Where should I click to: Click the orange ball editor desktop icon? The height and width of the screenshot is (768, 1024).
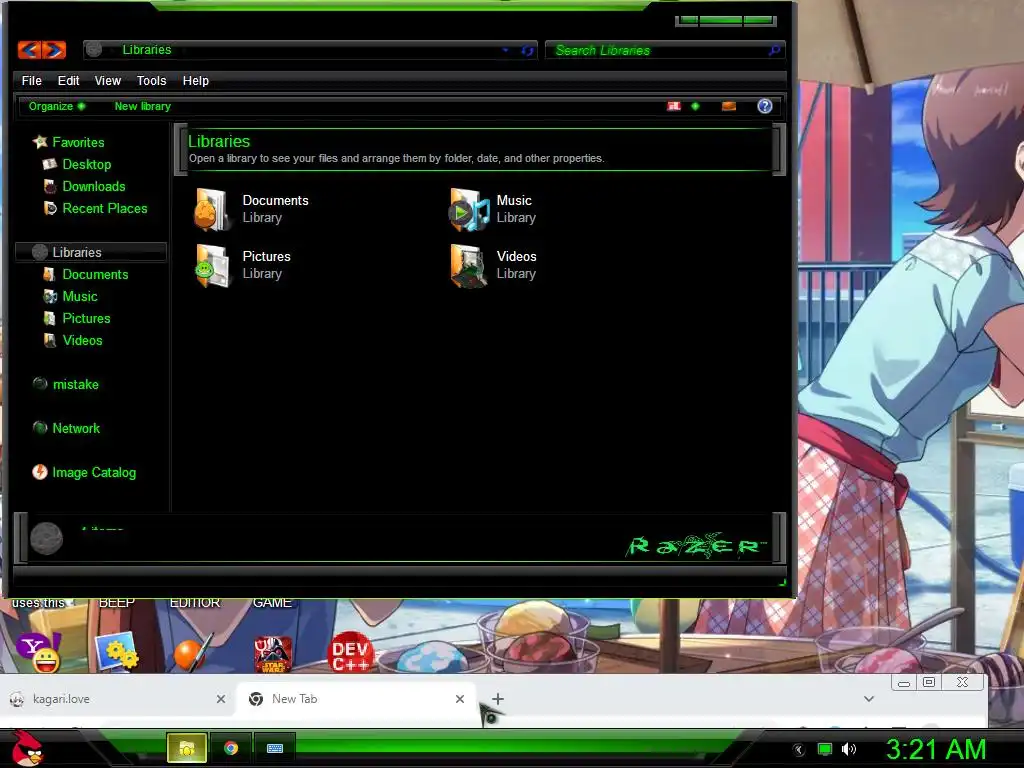pos(193,652)
